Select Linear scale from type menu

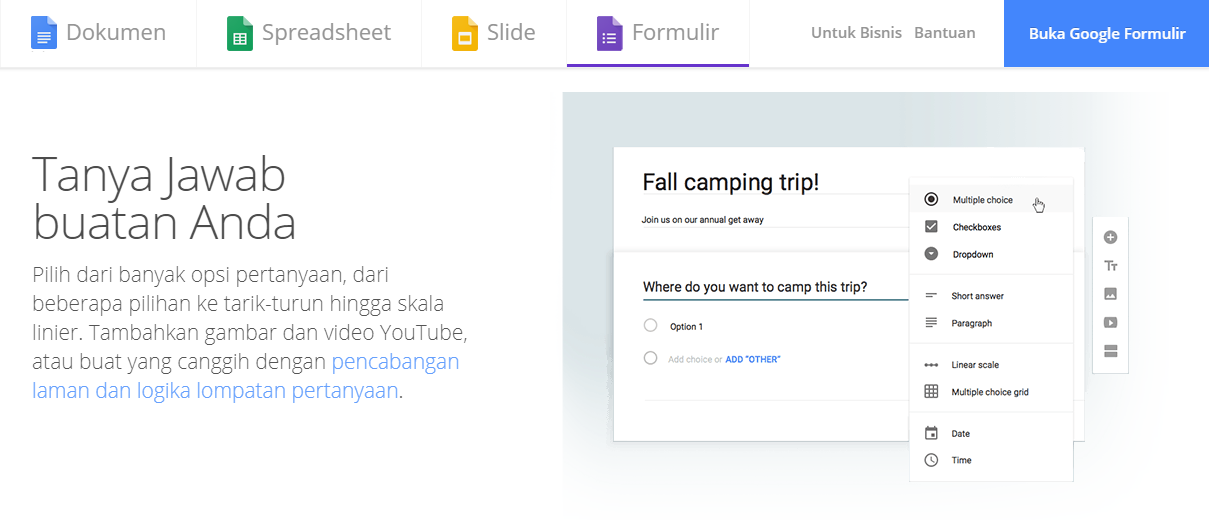tap(974, 365)
